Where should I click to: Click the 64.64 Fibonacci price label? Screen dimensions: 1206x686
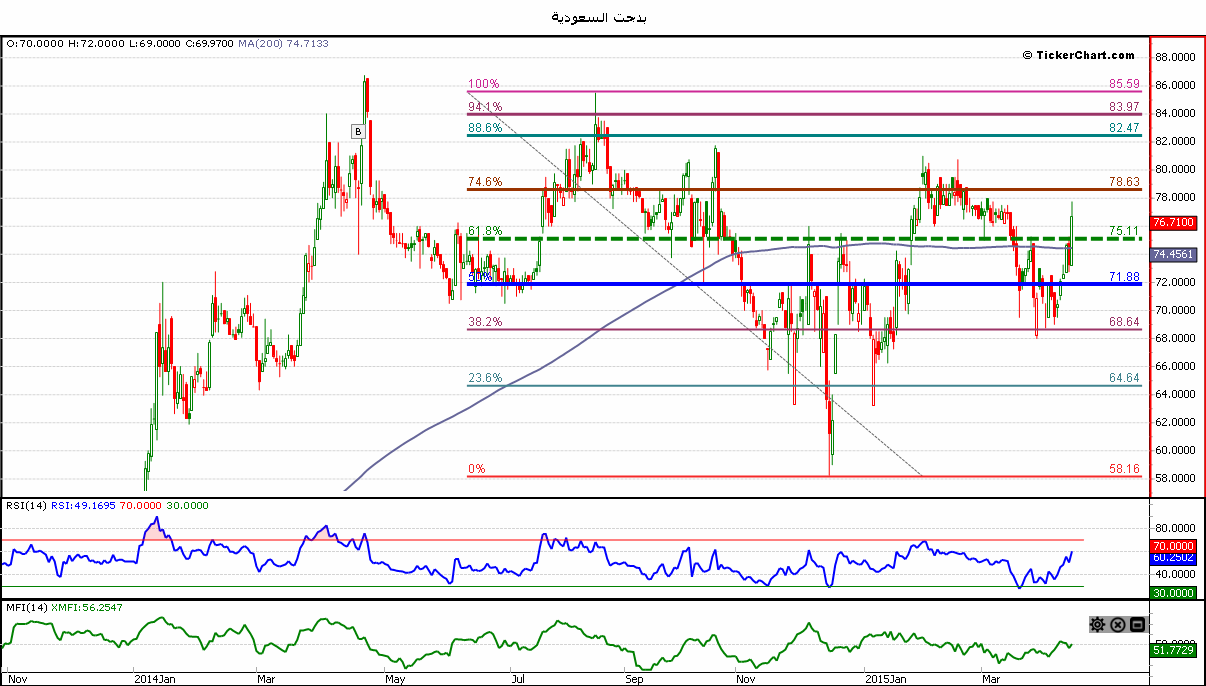1124,378
